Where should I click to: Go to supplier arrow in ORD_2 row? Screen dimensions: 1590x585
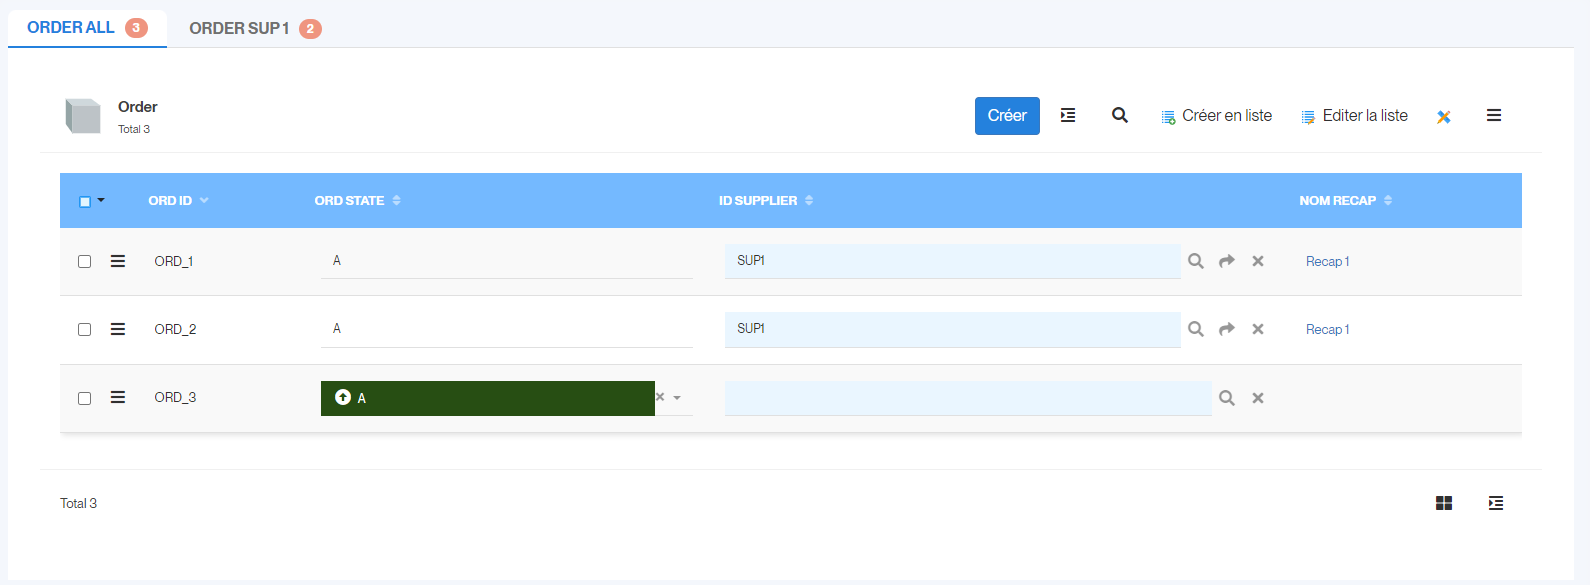click(1227, 329)
